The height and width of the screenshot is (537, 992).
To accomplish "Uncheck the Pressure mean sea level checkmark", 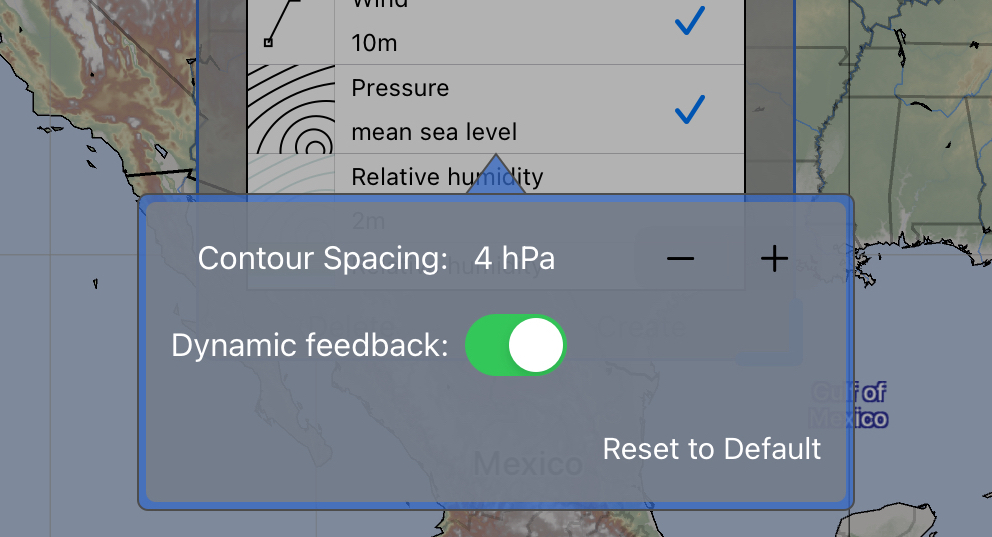I will point(690,109).
